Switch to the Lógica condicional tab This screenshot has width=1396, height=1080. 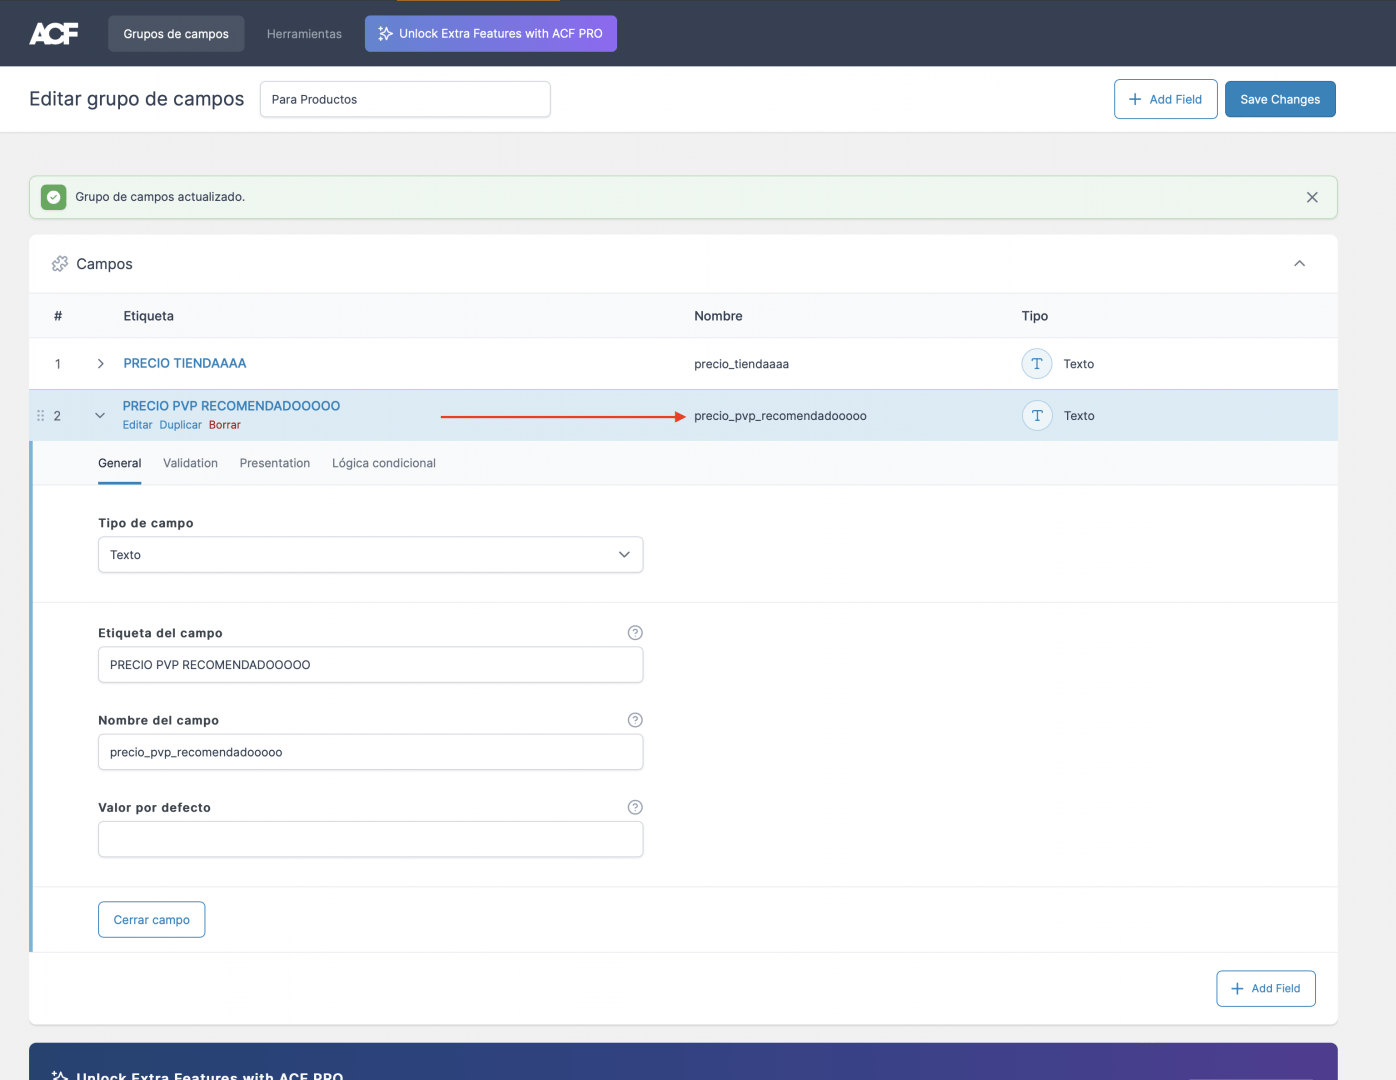point(384,464)
